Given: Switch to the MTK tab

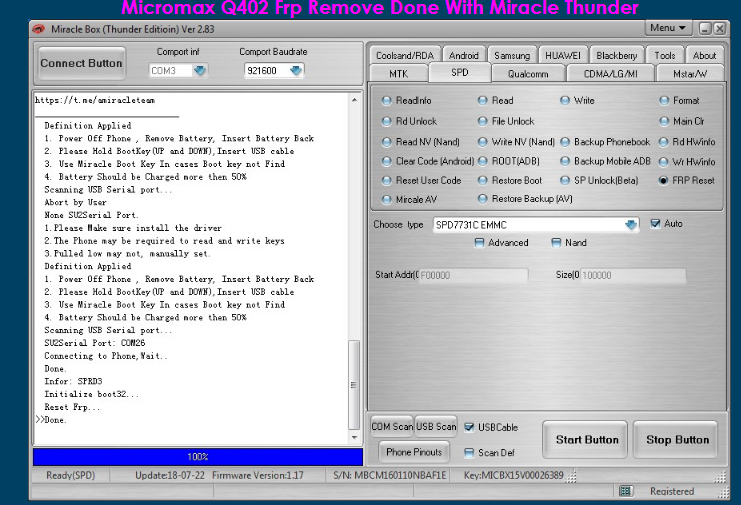Looking at the screenshot, I should 399,74.
